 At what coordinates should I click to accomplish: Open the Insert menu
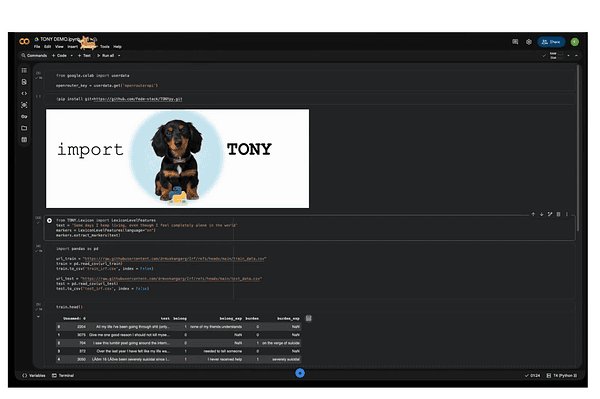(x=73, y=47)
